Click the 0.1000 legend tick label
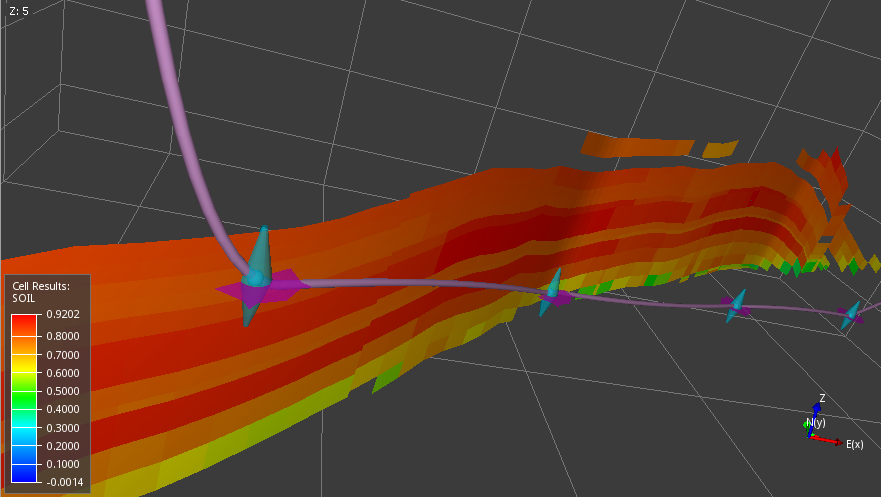The height and width of the screenshot is (497, 881). 63,464
